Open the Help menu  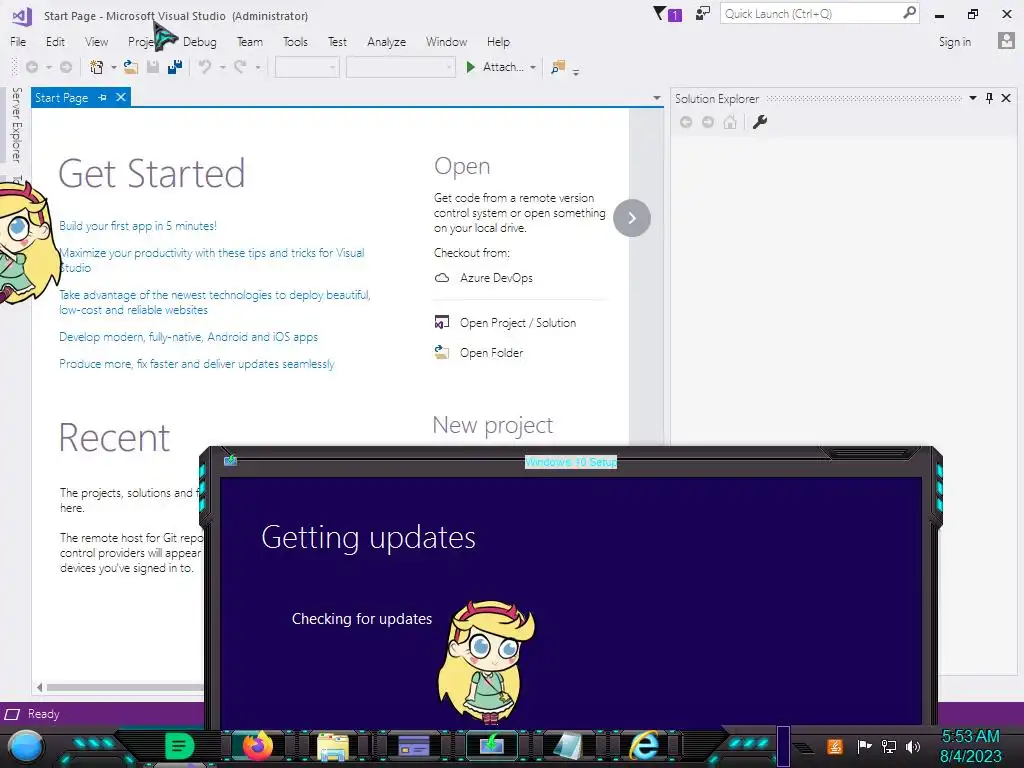498,41
